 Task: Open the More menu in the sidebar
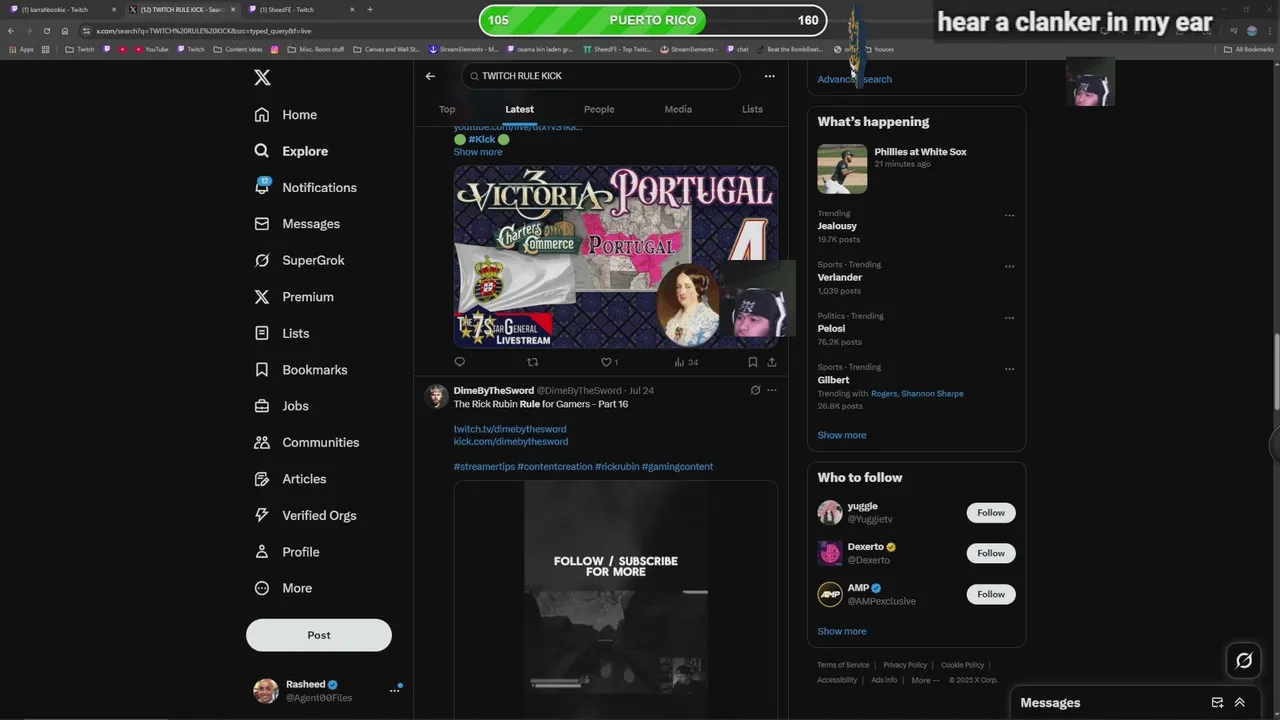tap(283, 588)
